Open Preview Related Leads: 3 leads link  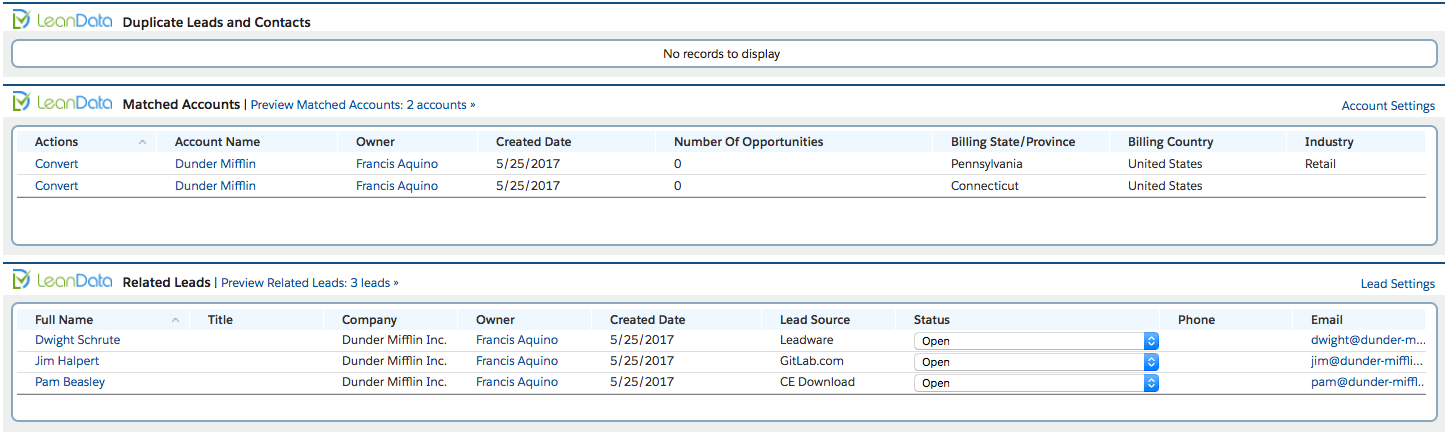coord(310,283)
